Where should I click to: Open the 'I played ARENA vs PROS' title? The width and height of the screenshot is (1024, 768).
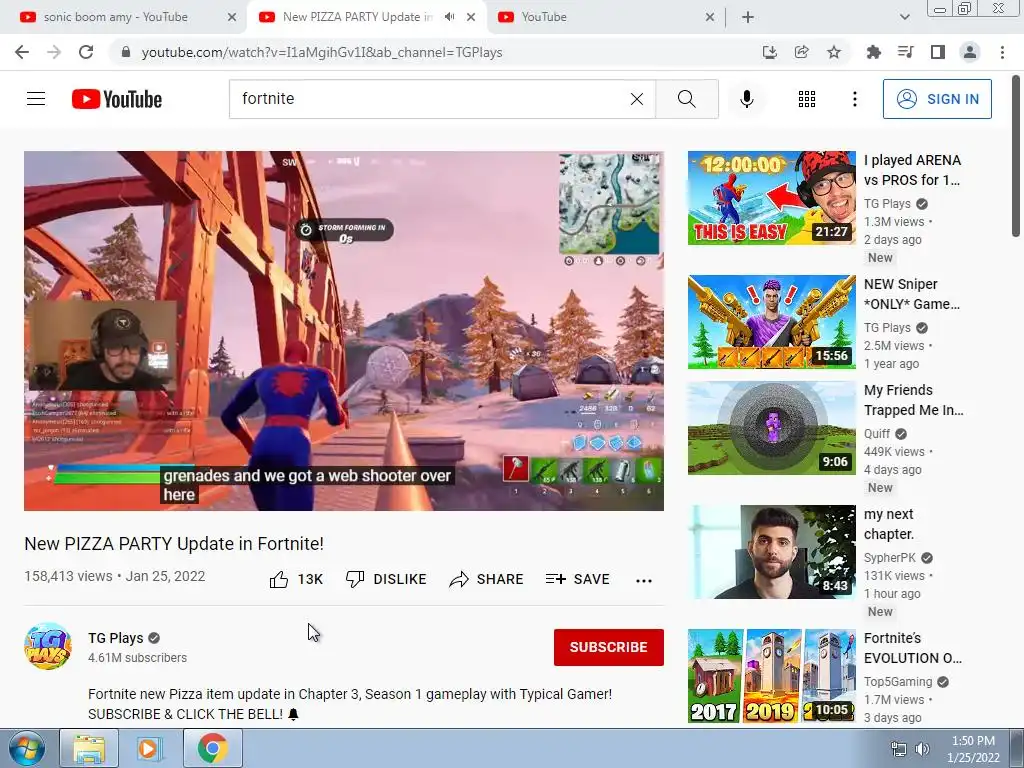tap(912, 170)
